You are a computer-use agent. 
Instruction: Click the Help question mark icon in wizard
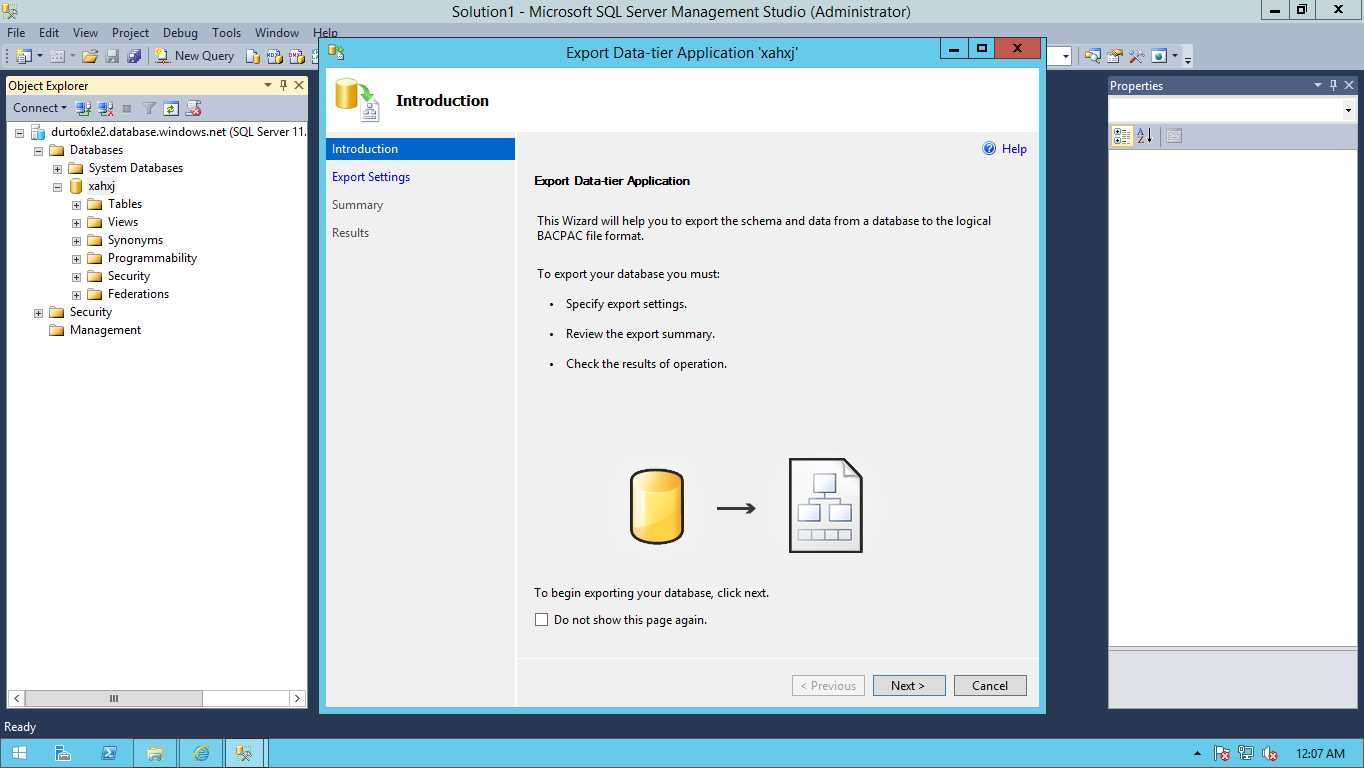point(989,149)
